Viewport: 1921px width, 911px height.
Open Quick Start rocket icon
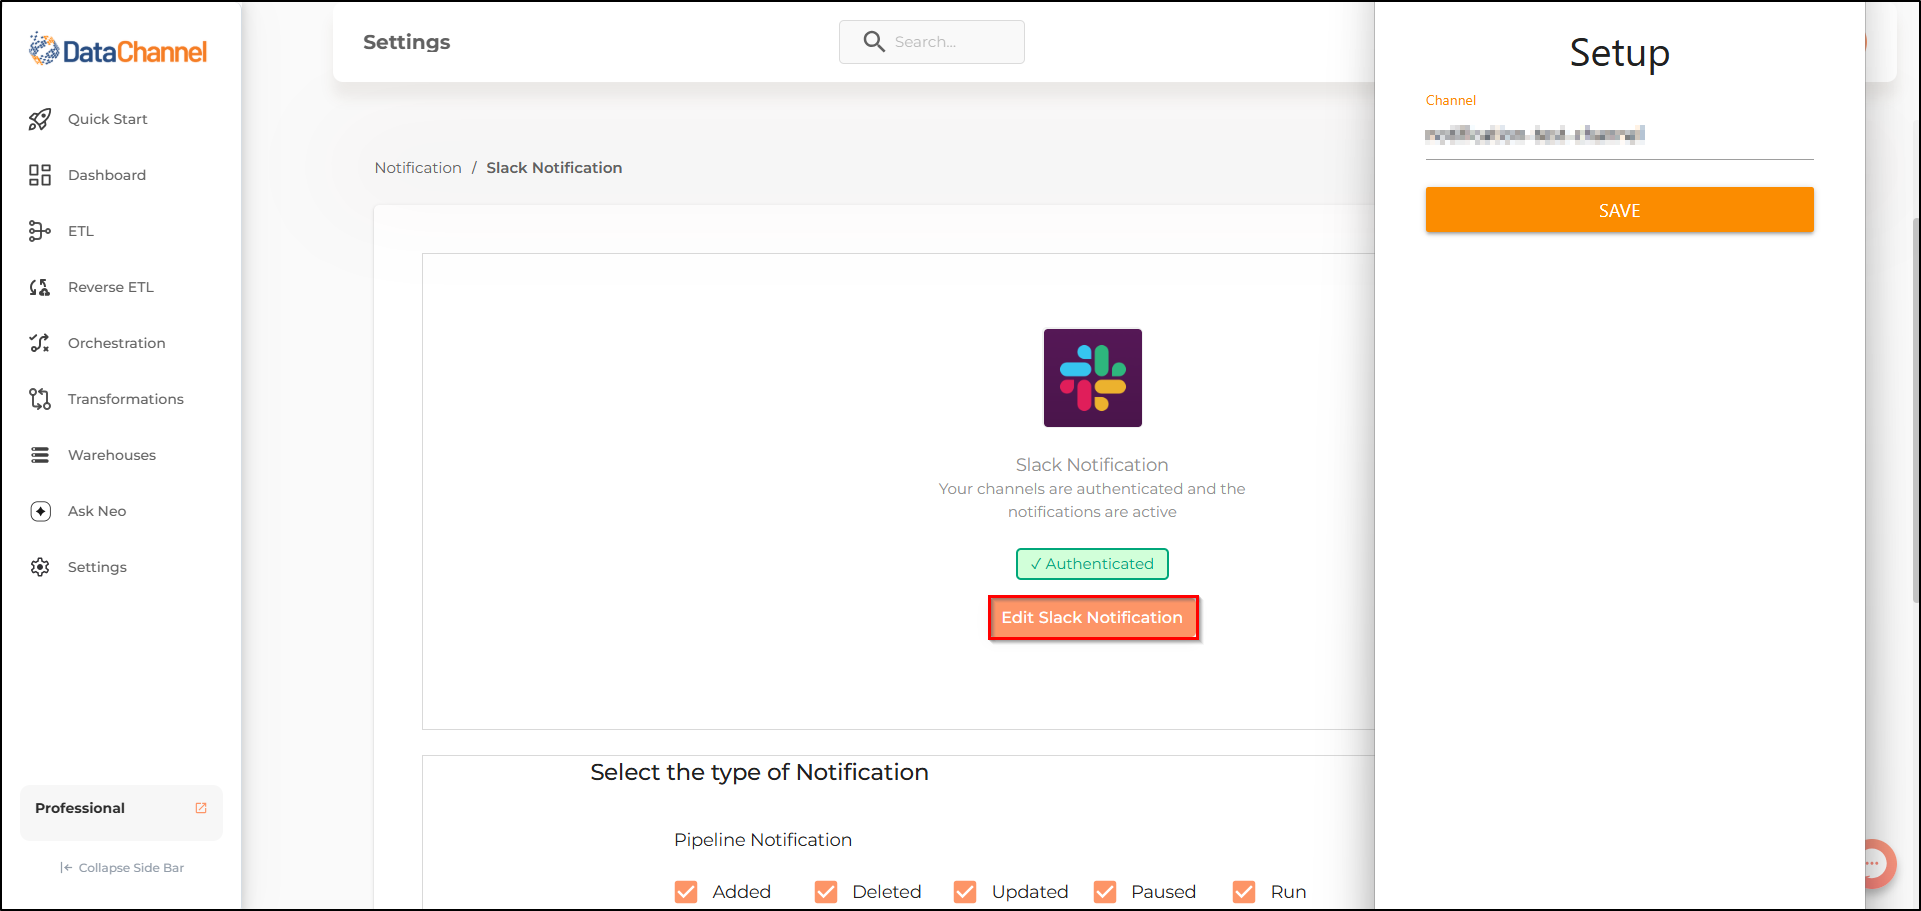(x=40, y=119)
